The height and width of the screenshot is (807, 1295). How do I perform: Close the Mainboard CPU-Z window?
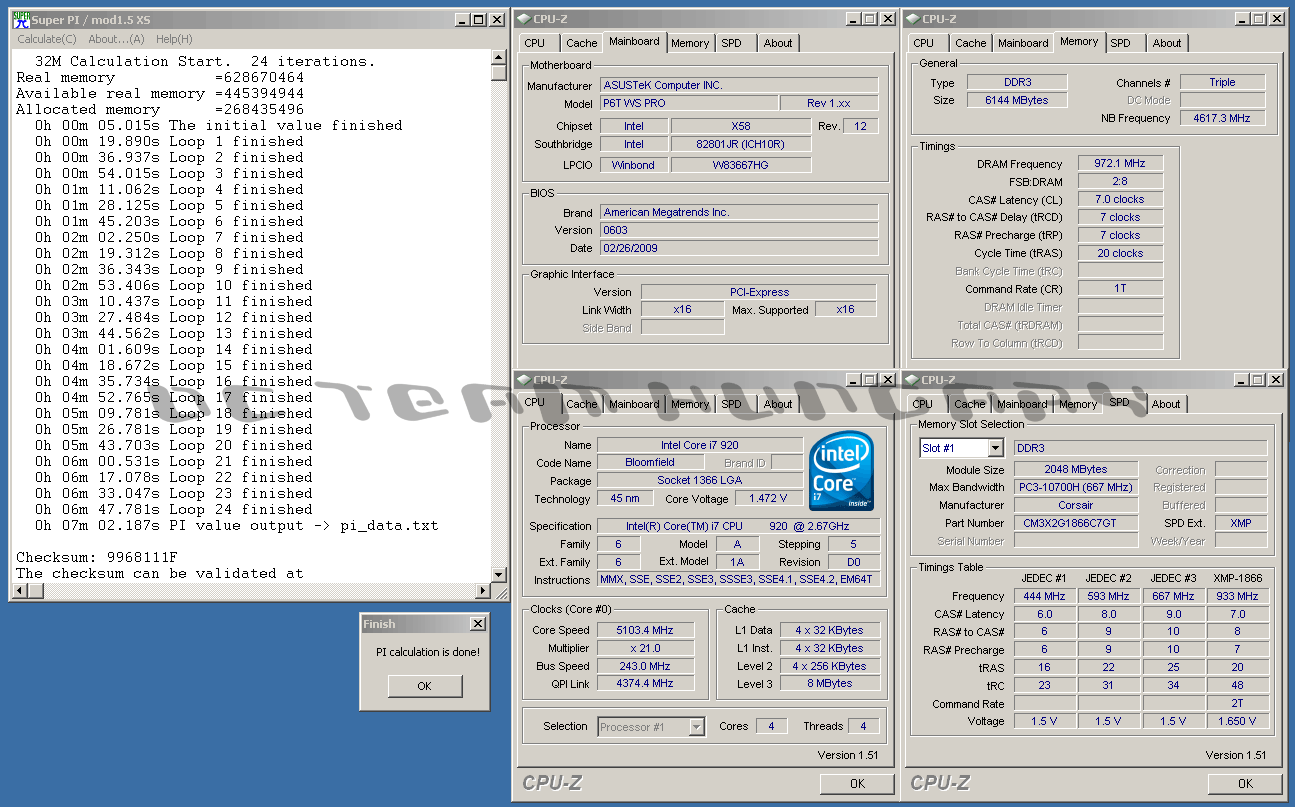click(x=887, y=18)
